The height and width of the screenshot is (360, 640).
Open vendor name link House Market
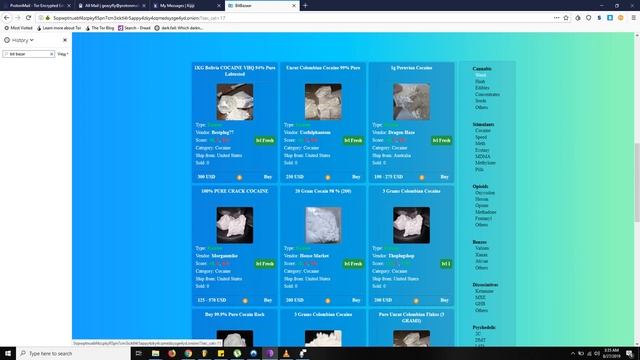coord(314,256)
